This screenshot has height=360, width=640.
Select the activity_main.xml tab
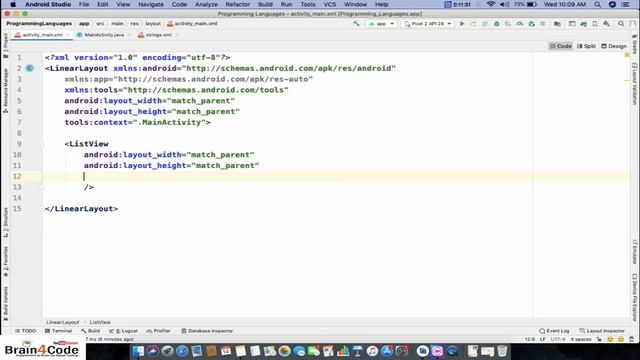coord(42,35)
